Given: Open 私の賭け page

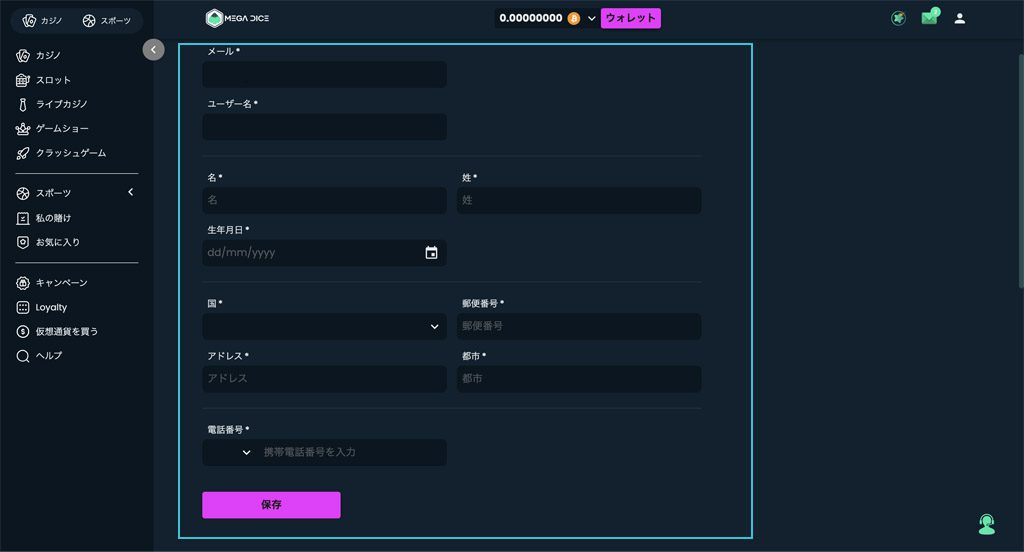Looking at the screenshot, I should click(x=44, y=218).
